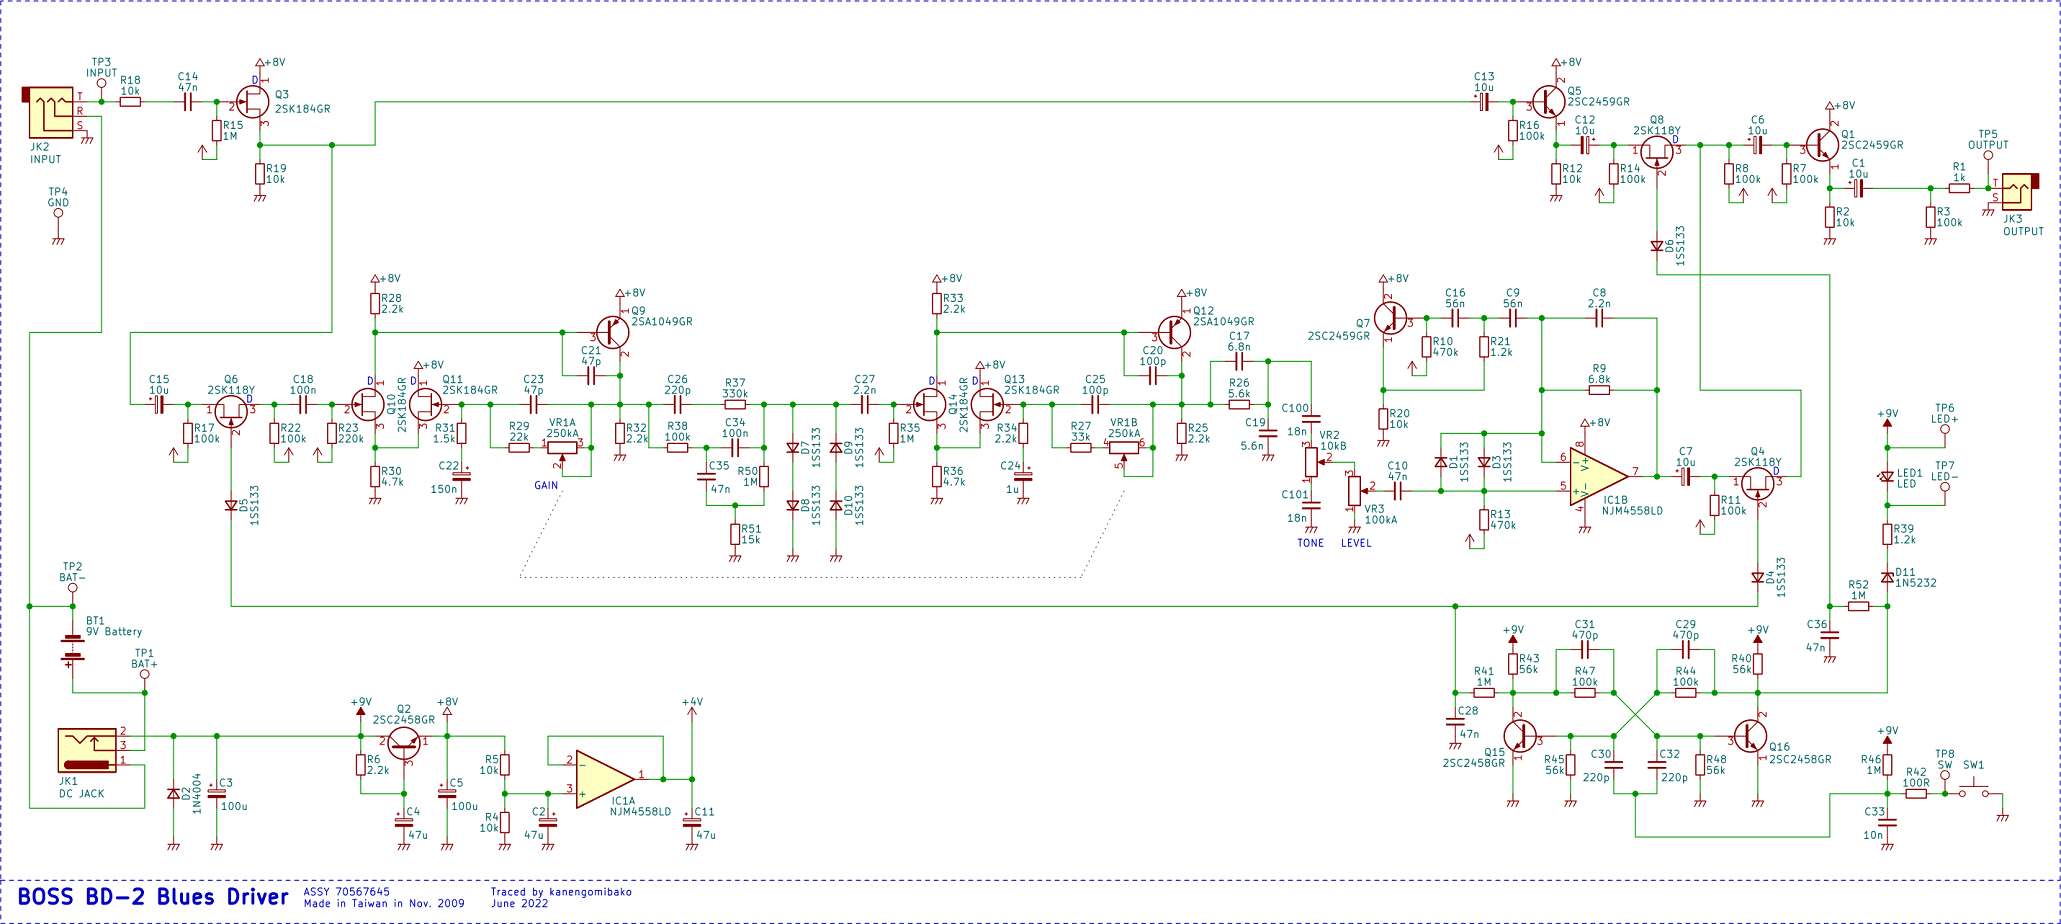Select the D2 1N4004 diode symbol
Viewport: 2061px width, 924px height.
tap(173, 794)
